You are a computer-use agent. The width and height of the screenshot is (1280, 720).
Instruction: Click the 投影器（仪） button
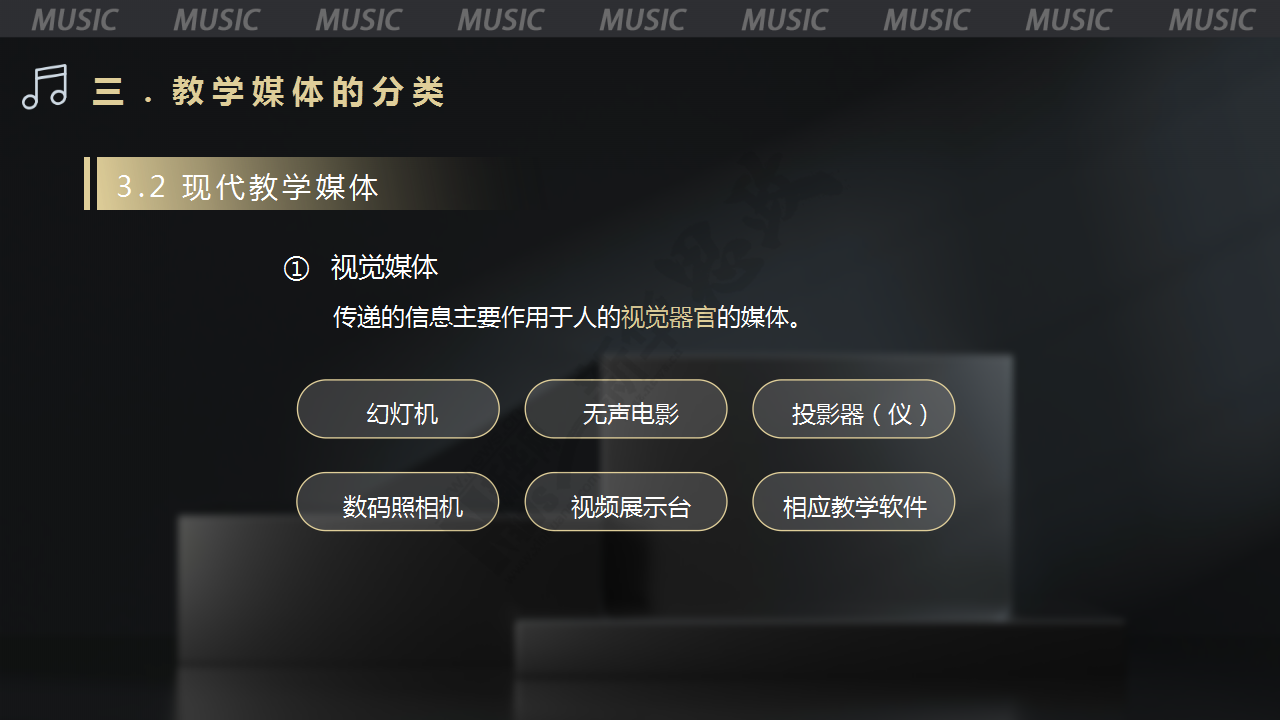(854, 409)
